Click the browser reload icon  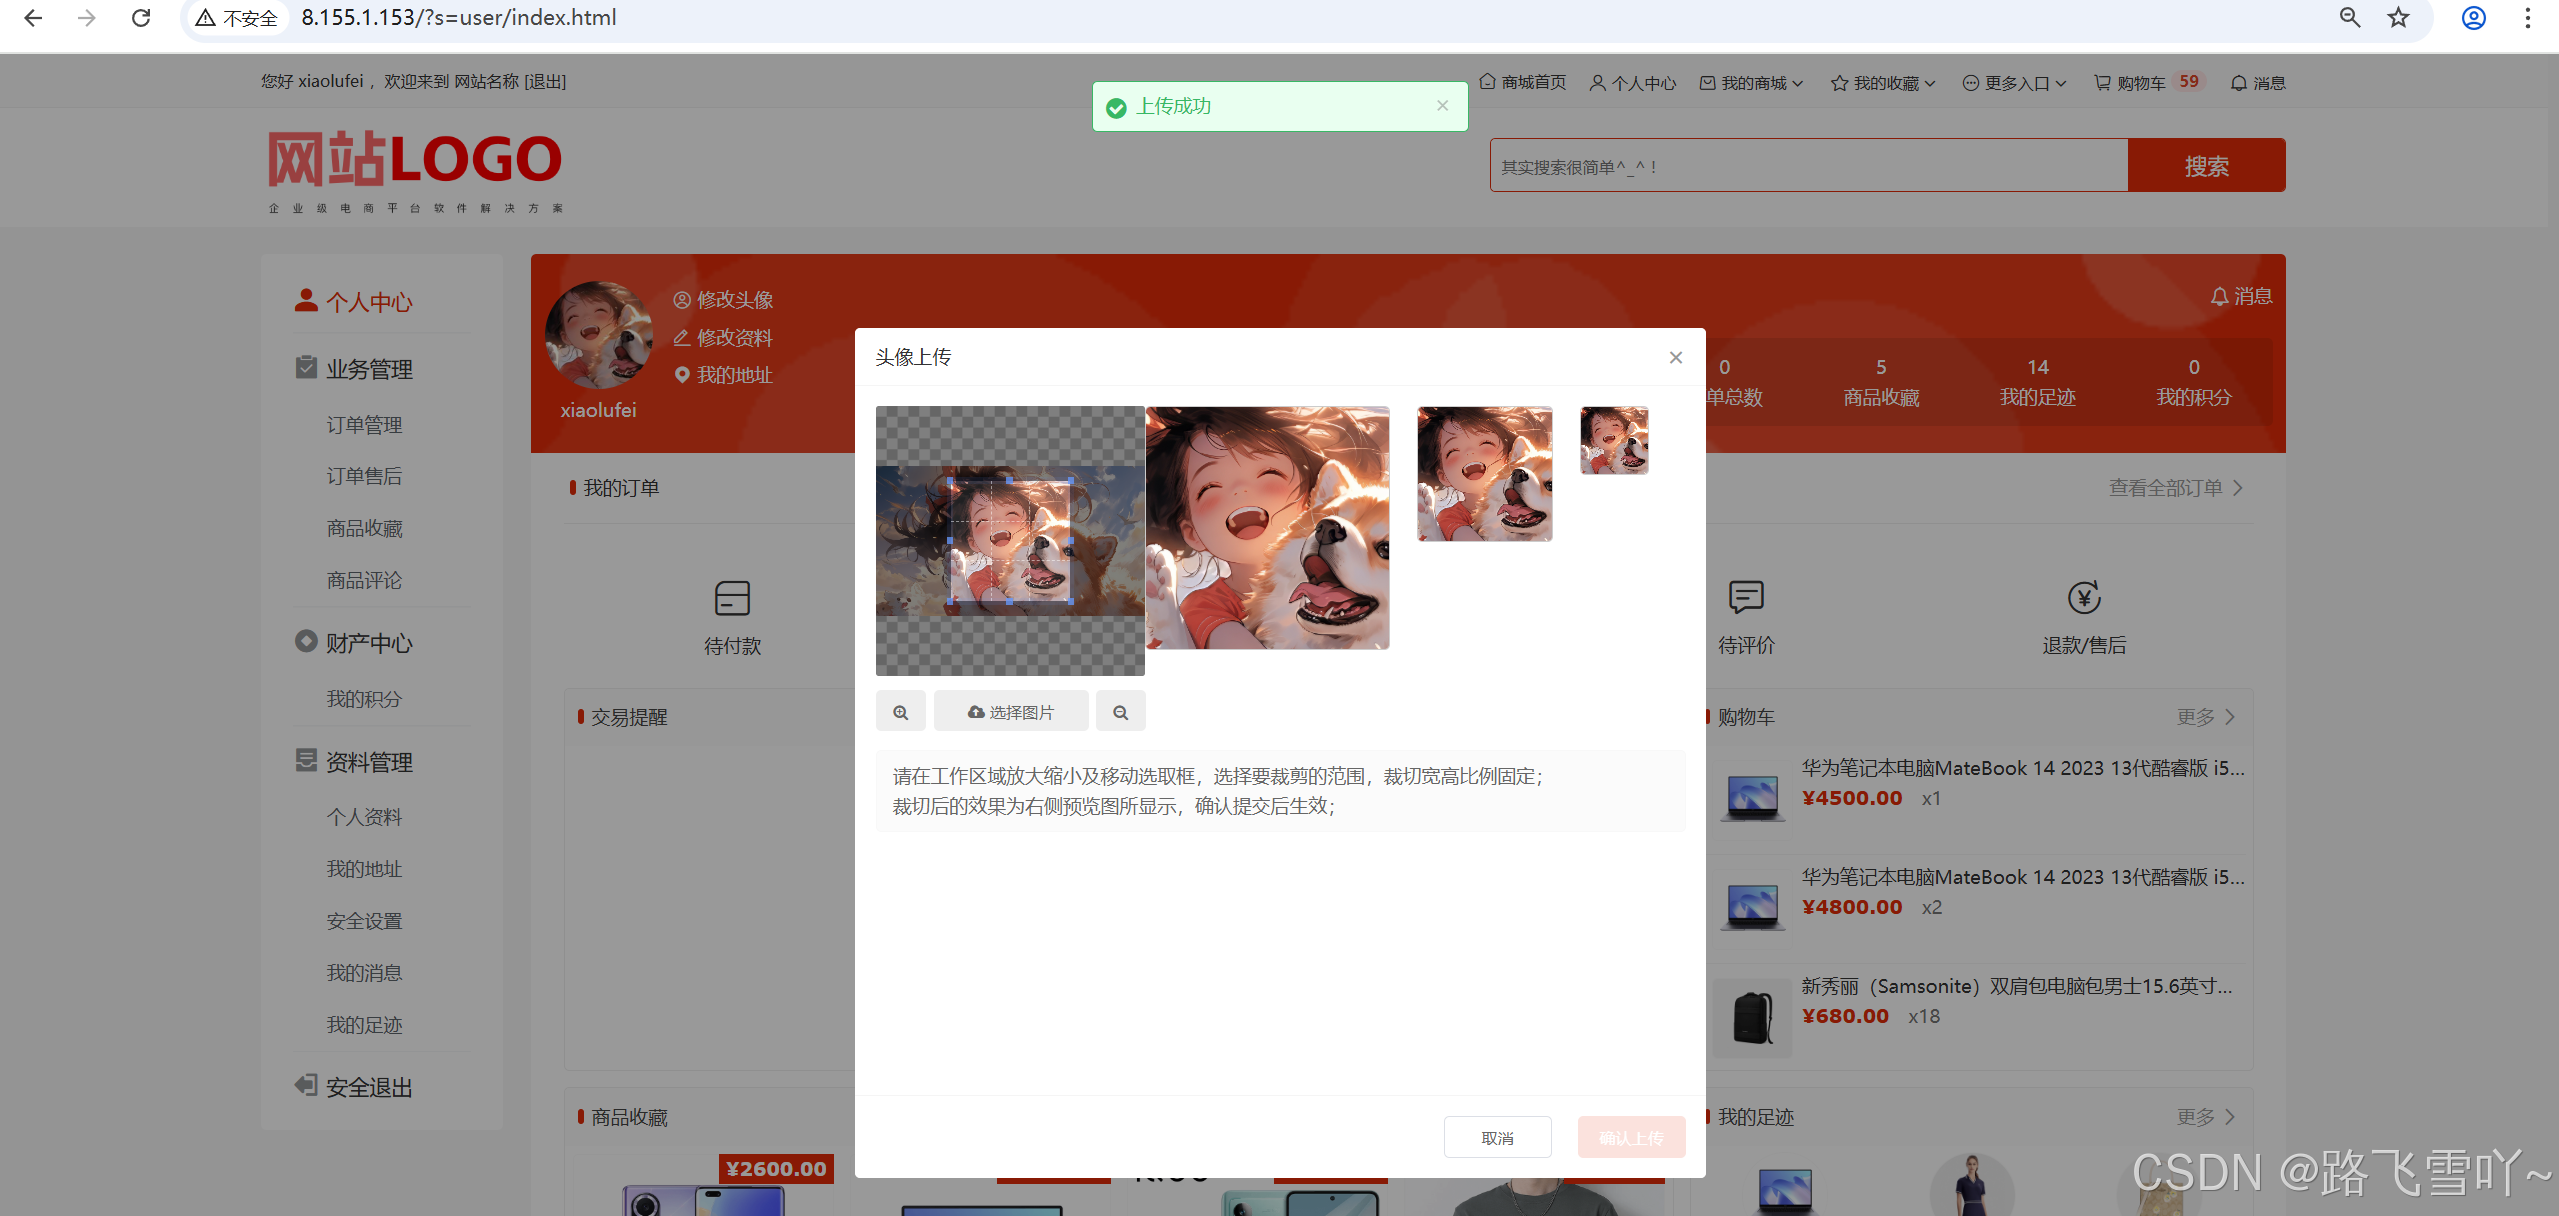click(x=141, y=18)
